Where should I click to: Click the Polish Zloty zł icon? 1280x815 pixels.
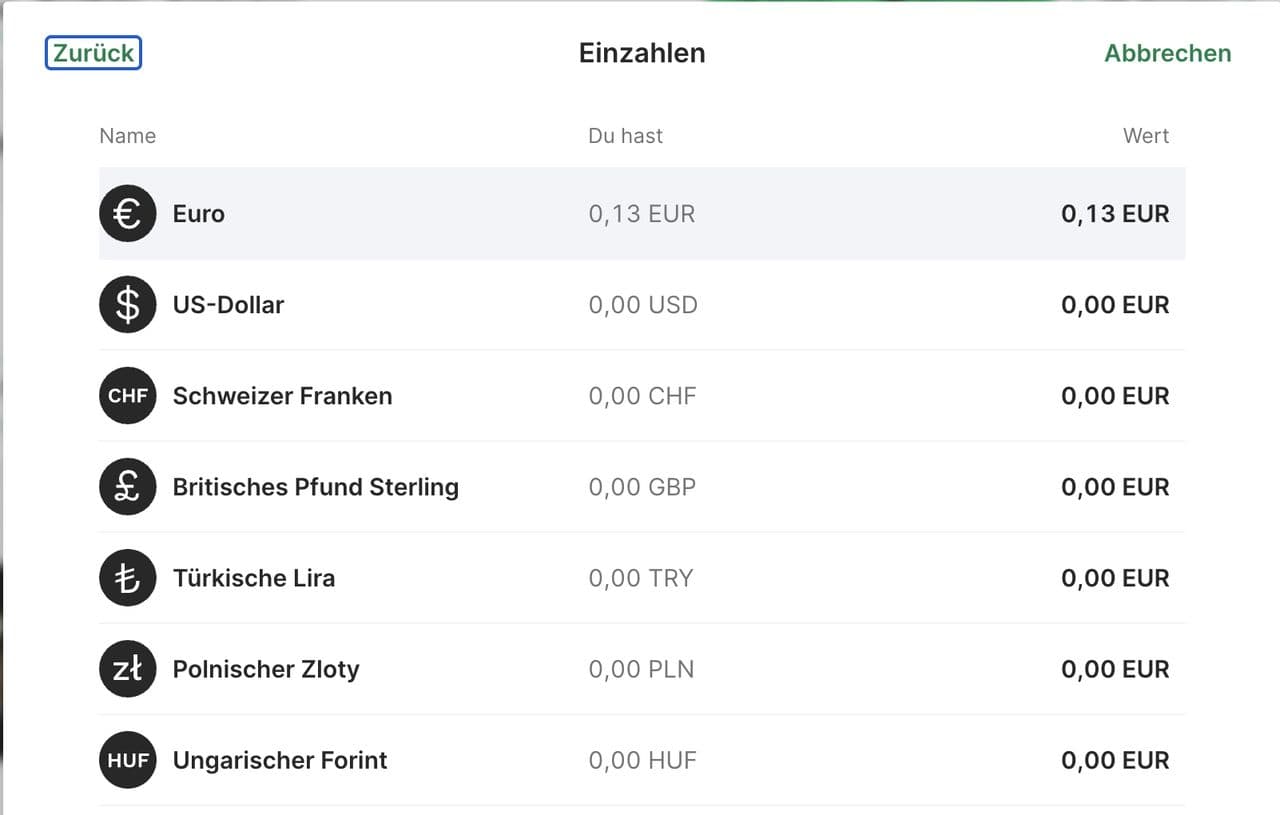coord(128,669)
